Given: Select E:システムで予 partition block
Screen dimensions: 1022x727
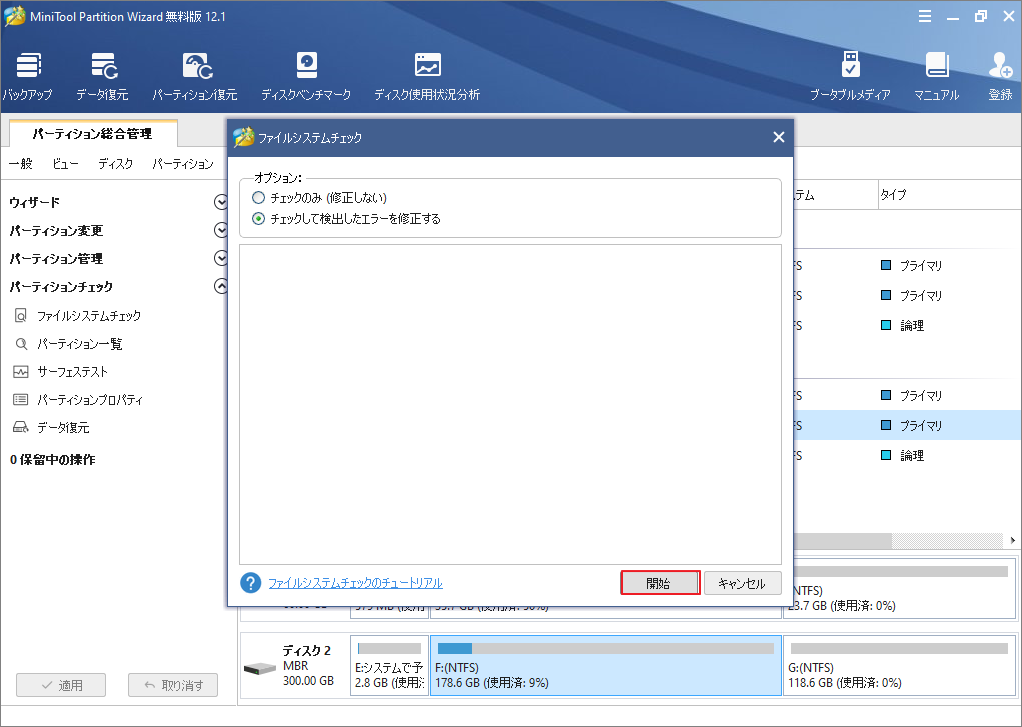Looking at the screenshot, I should coord(389,666).
